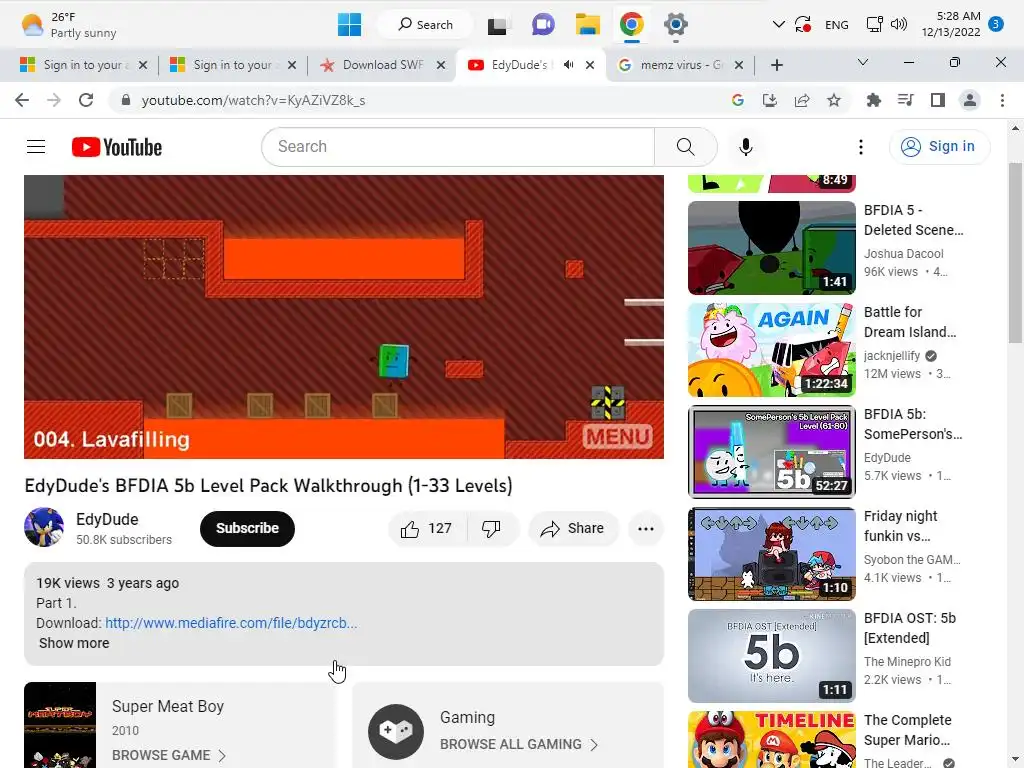
Task: Open Super Meat Boy game cover
Action: pyautogui.click(x=60, y=725)
